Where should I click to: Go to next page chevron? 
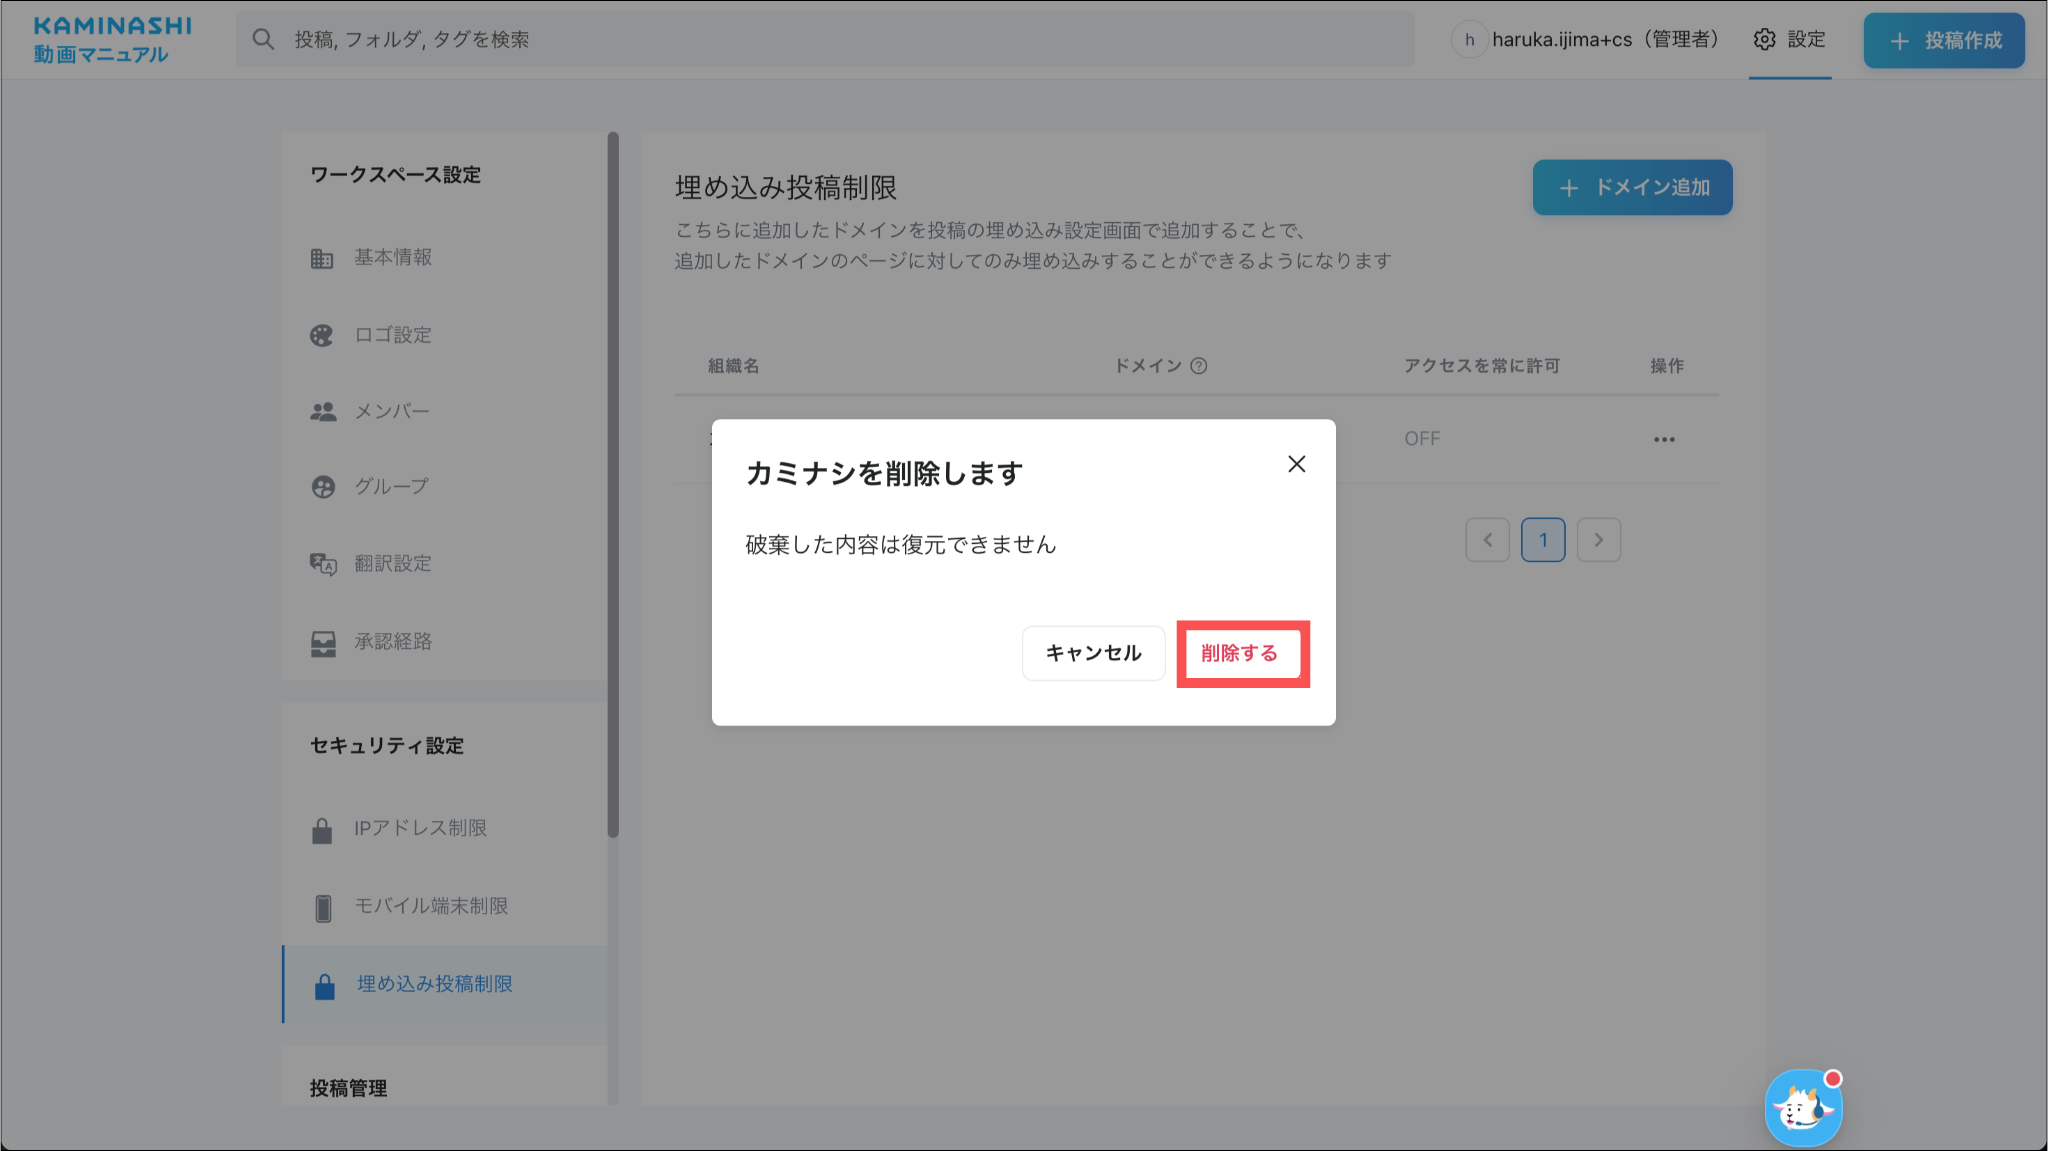point(1598,540)
